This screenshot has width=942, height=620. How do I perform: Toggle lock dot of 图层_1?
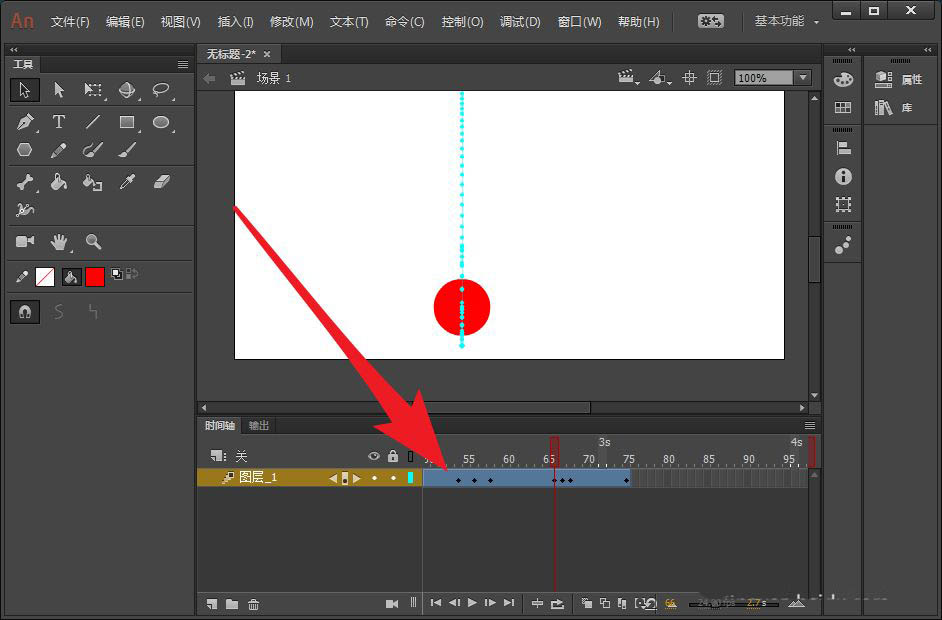point(394,478)
